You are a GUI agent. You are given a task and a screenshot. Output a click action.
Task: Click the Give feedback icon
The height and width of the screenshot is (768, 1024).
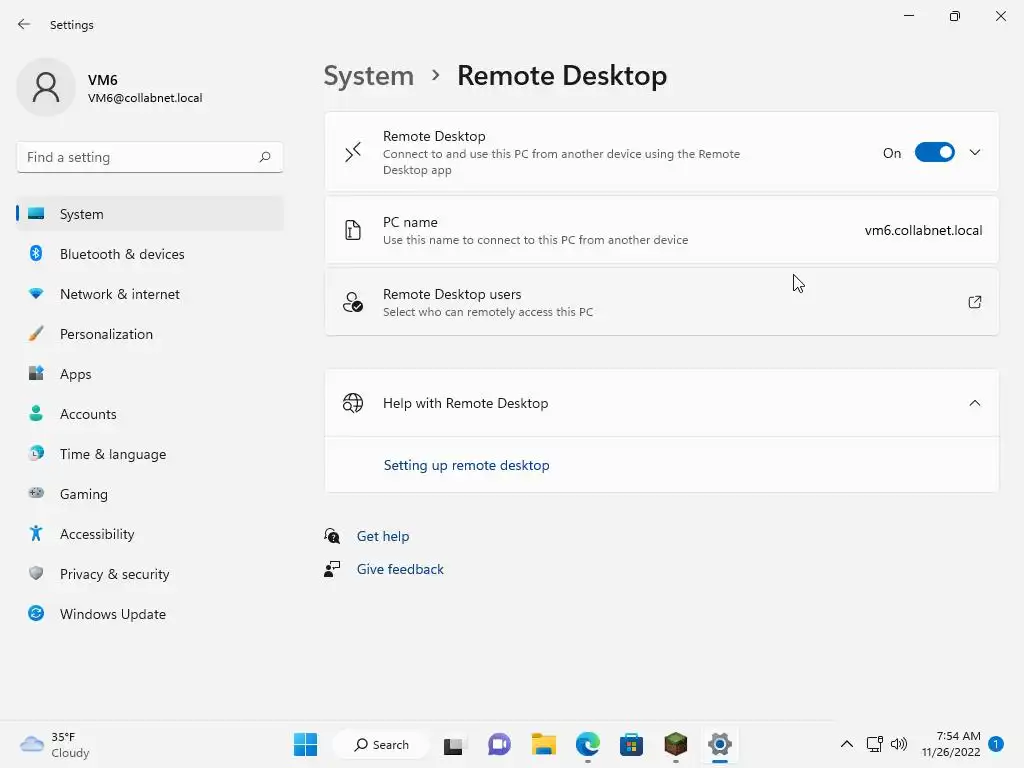tap(333, 569)
